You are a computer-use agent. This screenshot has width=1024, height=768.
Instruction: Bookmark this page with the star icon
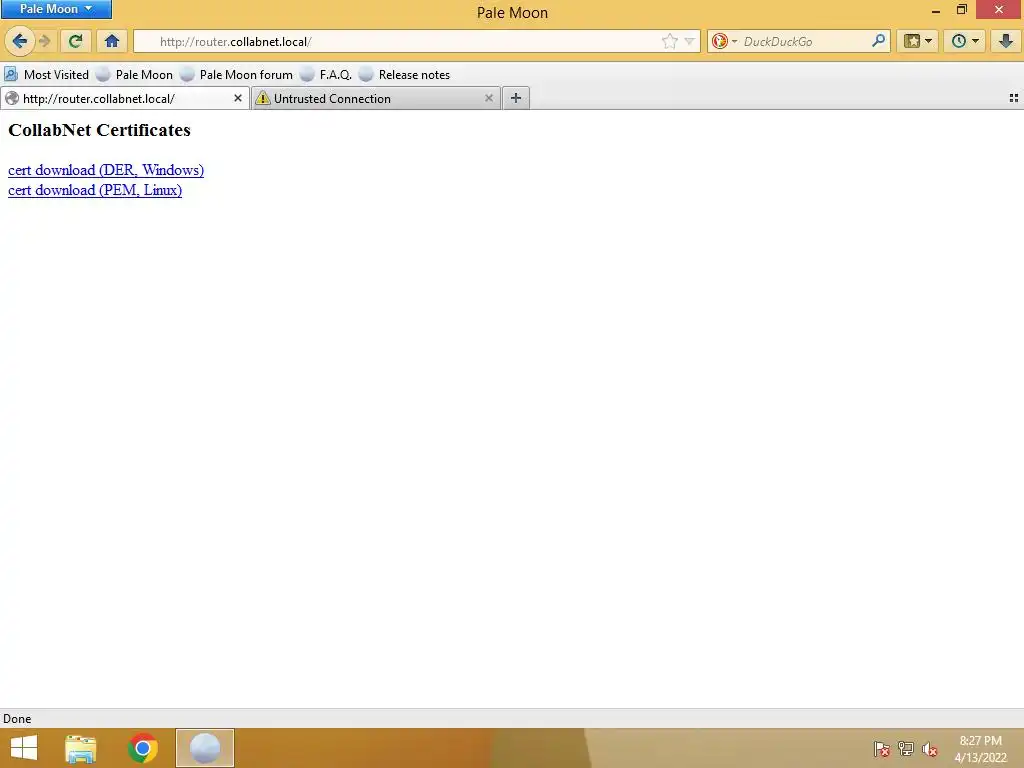[669, 41]
